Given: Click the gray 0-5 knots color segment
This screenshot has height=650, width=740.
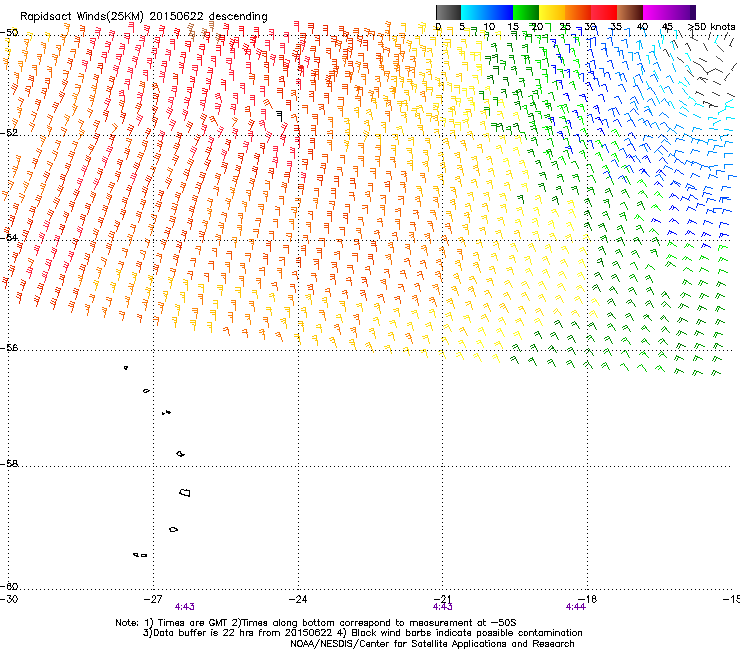Looking at the screenshot, I should [x=449, y=12].
